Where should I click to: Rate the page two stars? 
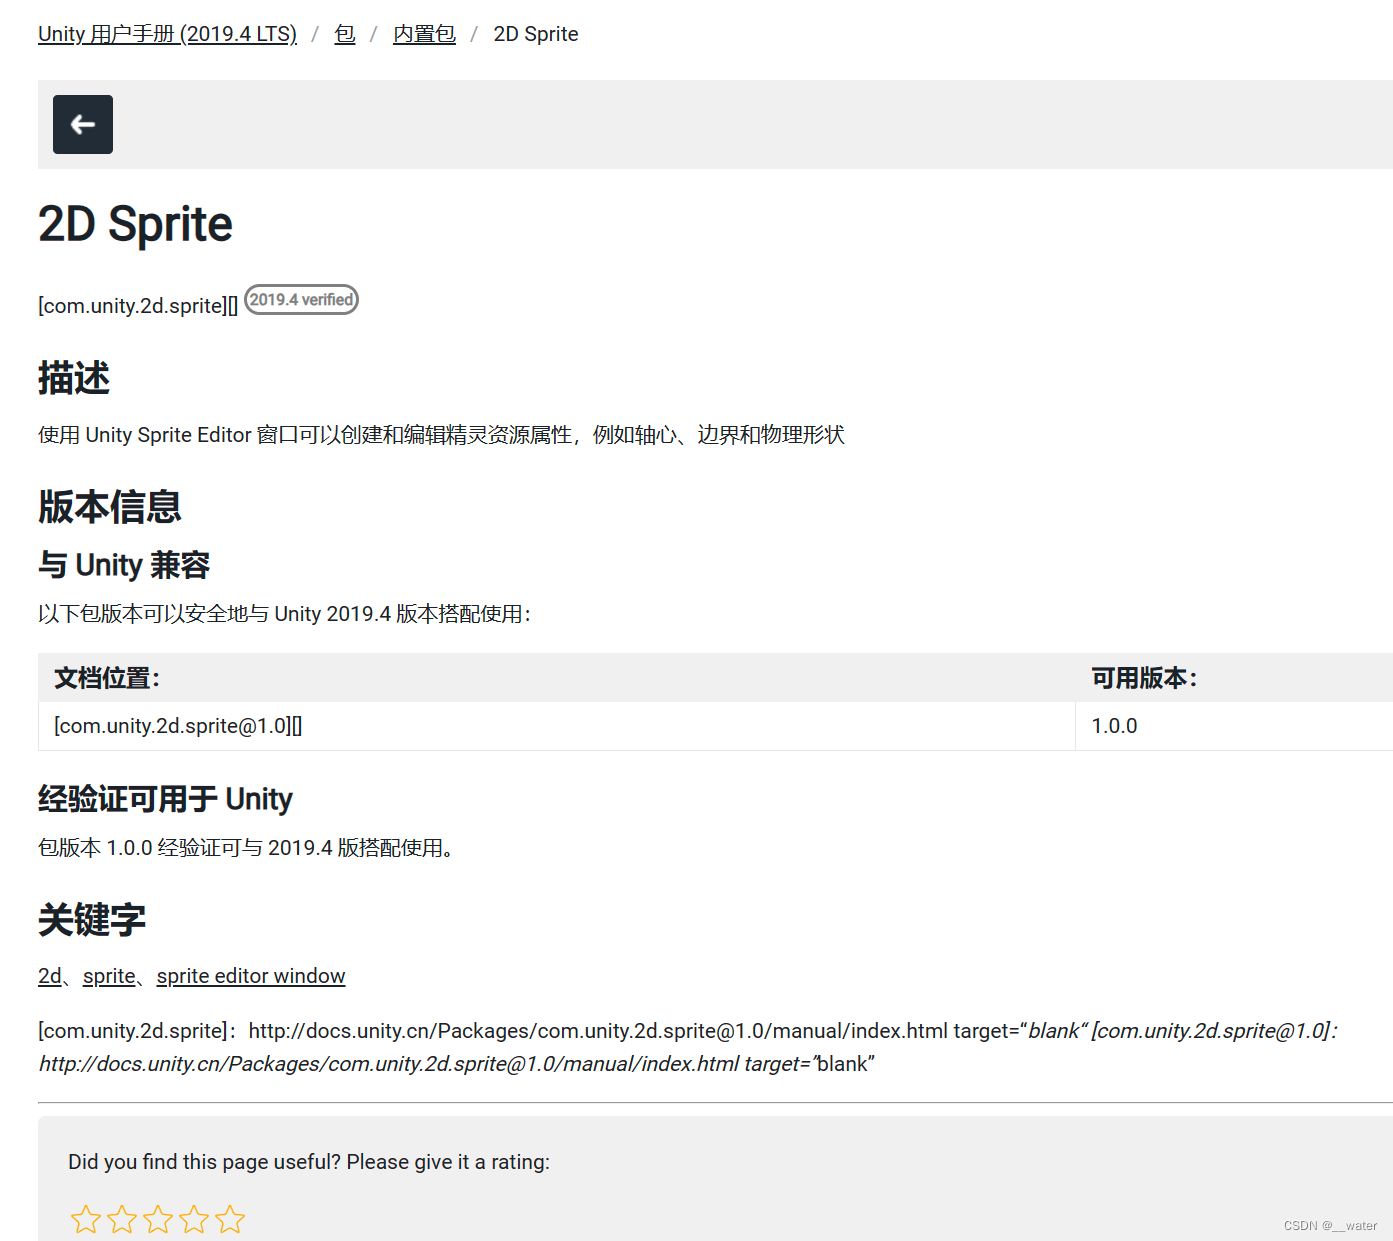coord(122,1219)
